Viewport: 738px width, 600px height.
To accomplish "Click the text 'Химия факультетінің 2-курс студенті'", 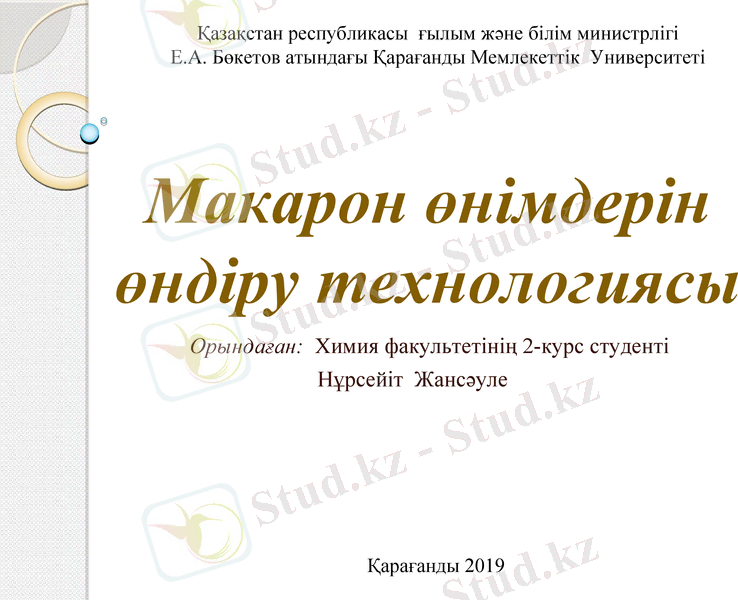I will tap(492, 347).
